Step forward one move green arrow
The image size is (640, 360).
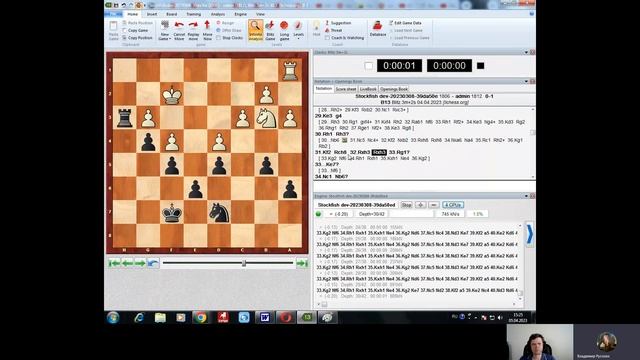coord(140,263)
